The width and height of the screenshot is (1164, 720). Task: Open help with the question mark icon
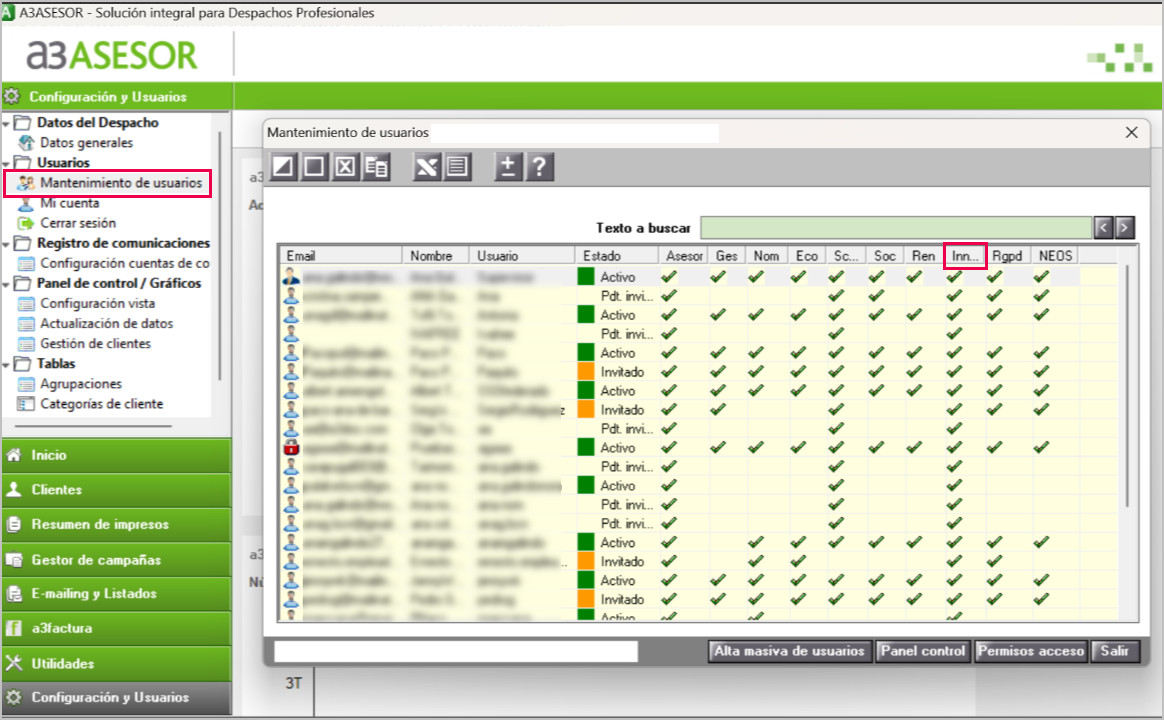(540, 166)
